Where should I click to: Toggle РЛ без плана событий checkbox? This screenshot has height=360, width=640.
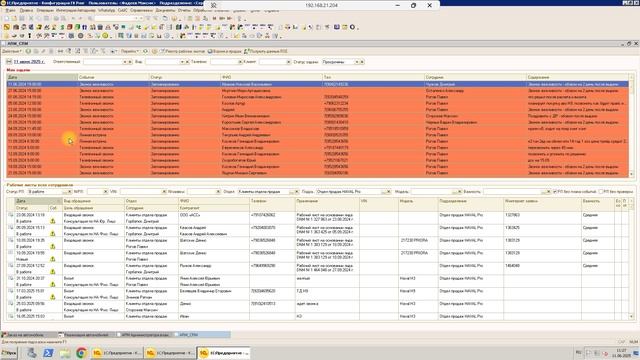tap(555, 191)
